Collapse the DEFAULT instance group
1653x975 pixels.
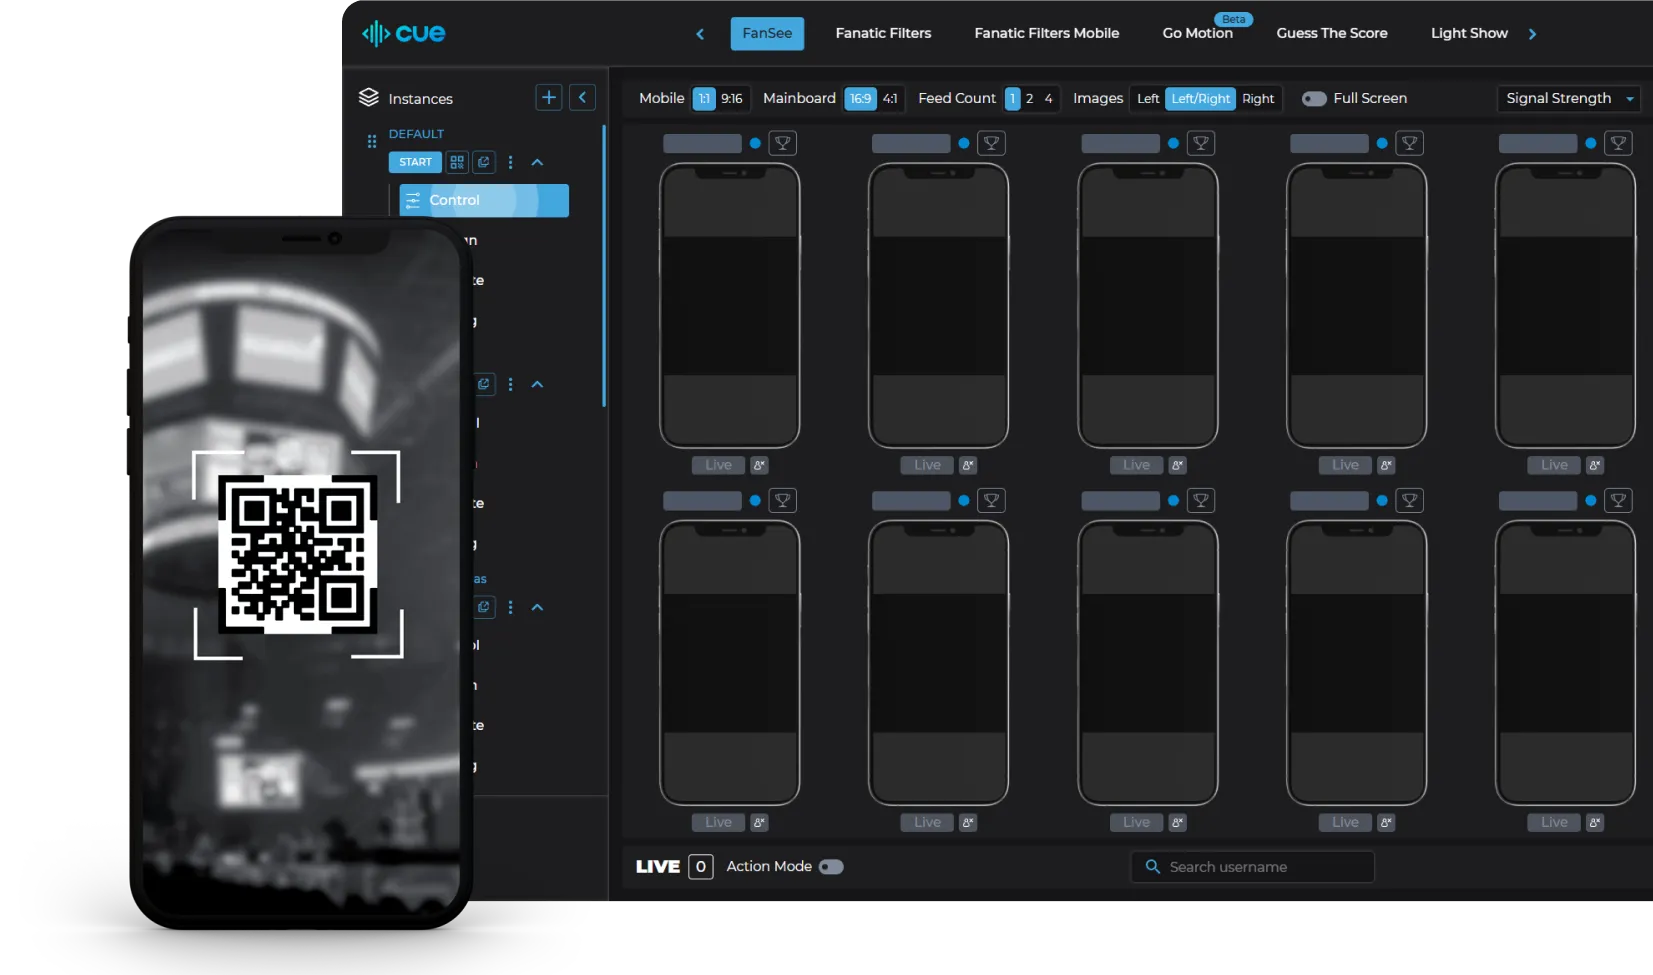[537, 162]
